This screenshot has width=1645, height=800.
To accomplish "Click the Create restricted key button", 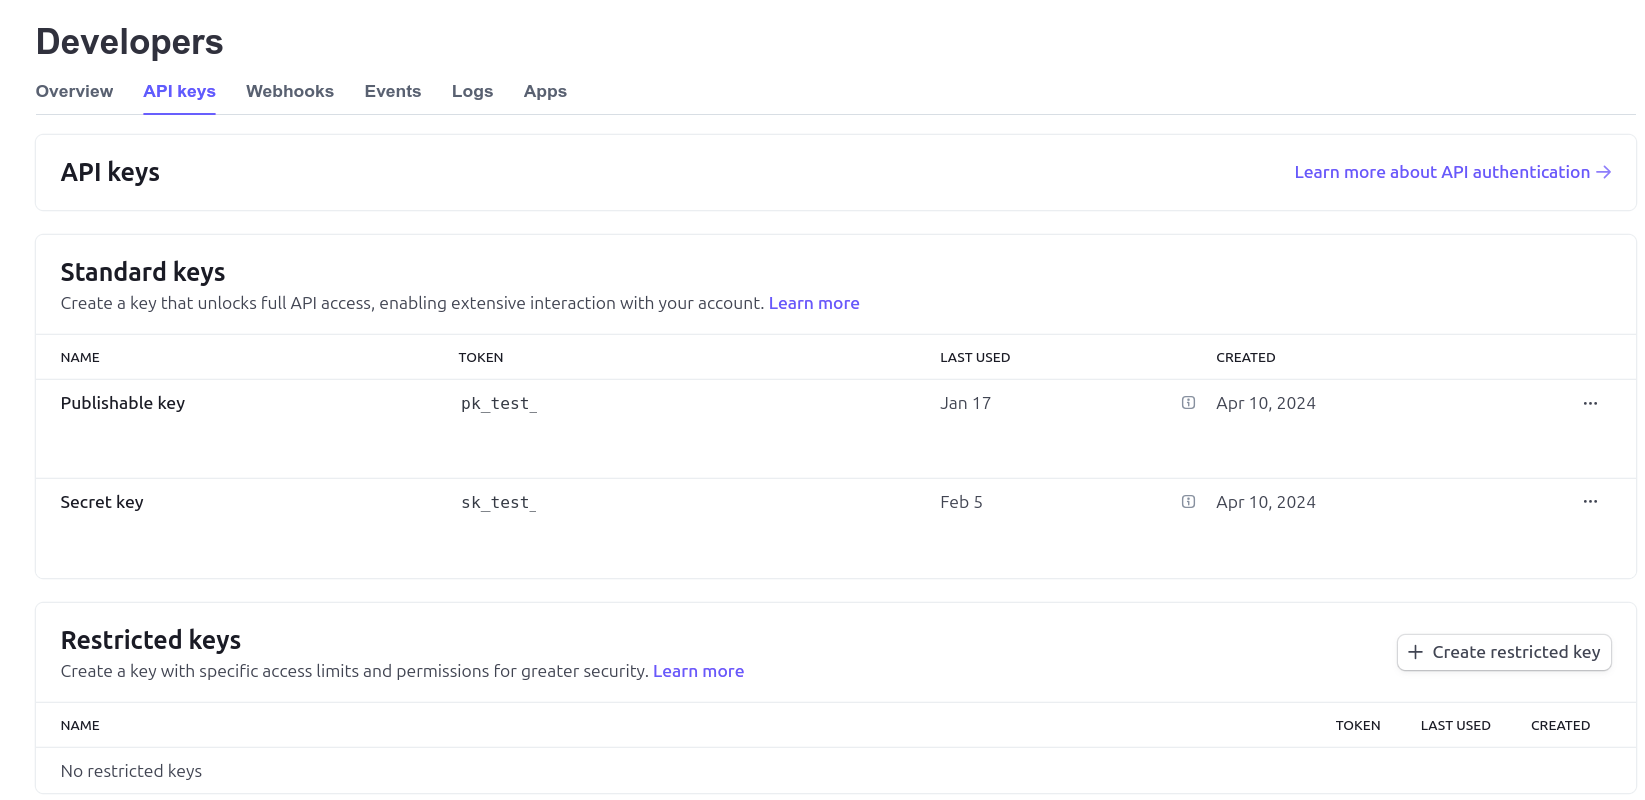I will (x=1503, y=652).
